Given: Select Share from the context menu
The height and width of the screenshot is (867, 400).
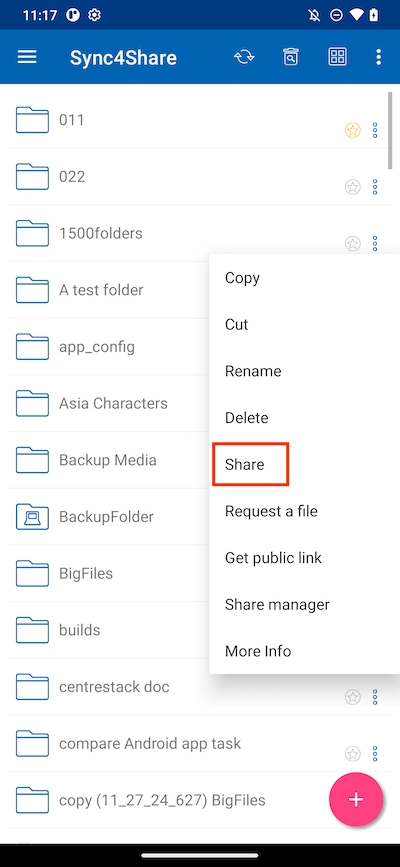Looking at the screenshot, I should click(x=245, y=464).
